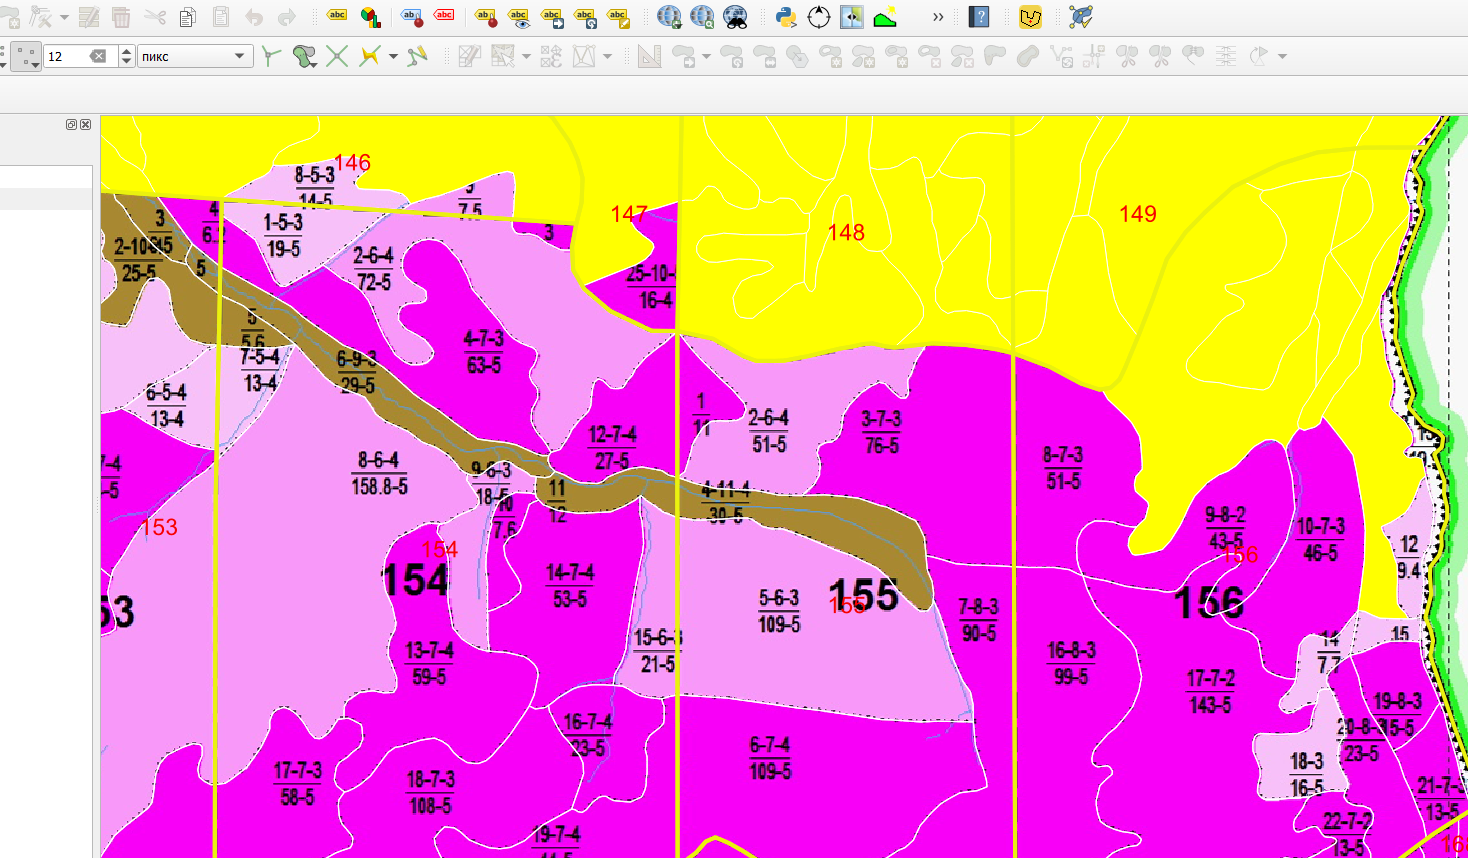Open the tracing options dropdown arrow
The image size is (1468, 858).
click(x=393, y=57)
